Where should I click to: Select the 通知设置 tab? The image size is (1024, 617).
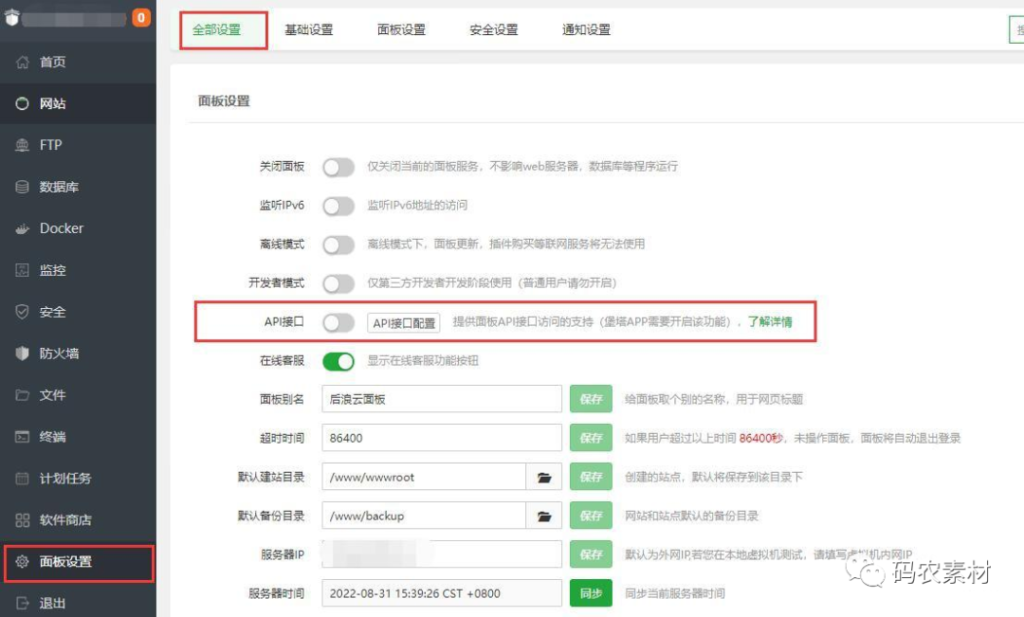tap(586, 30)
